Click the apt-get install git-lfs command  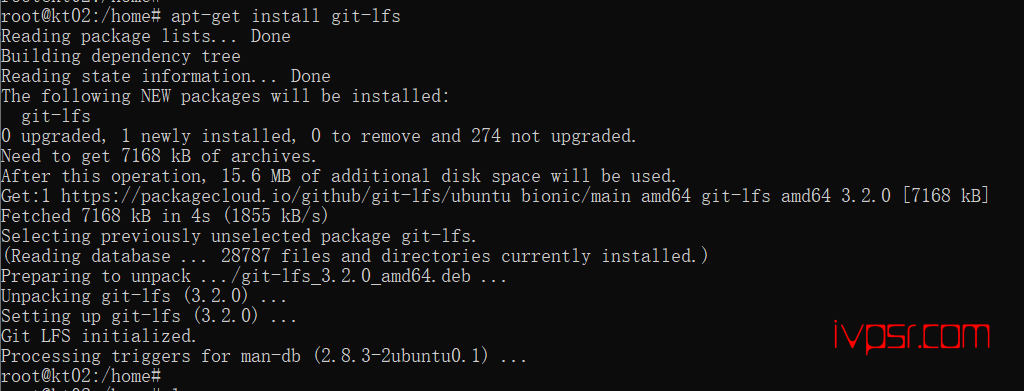(x=285, y=16)
